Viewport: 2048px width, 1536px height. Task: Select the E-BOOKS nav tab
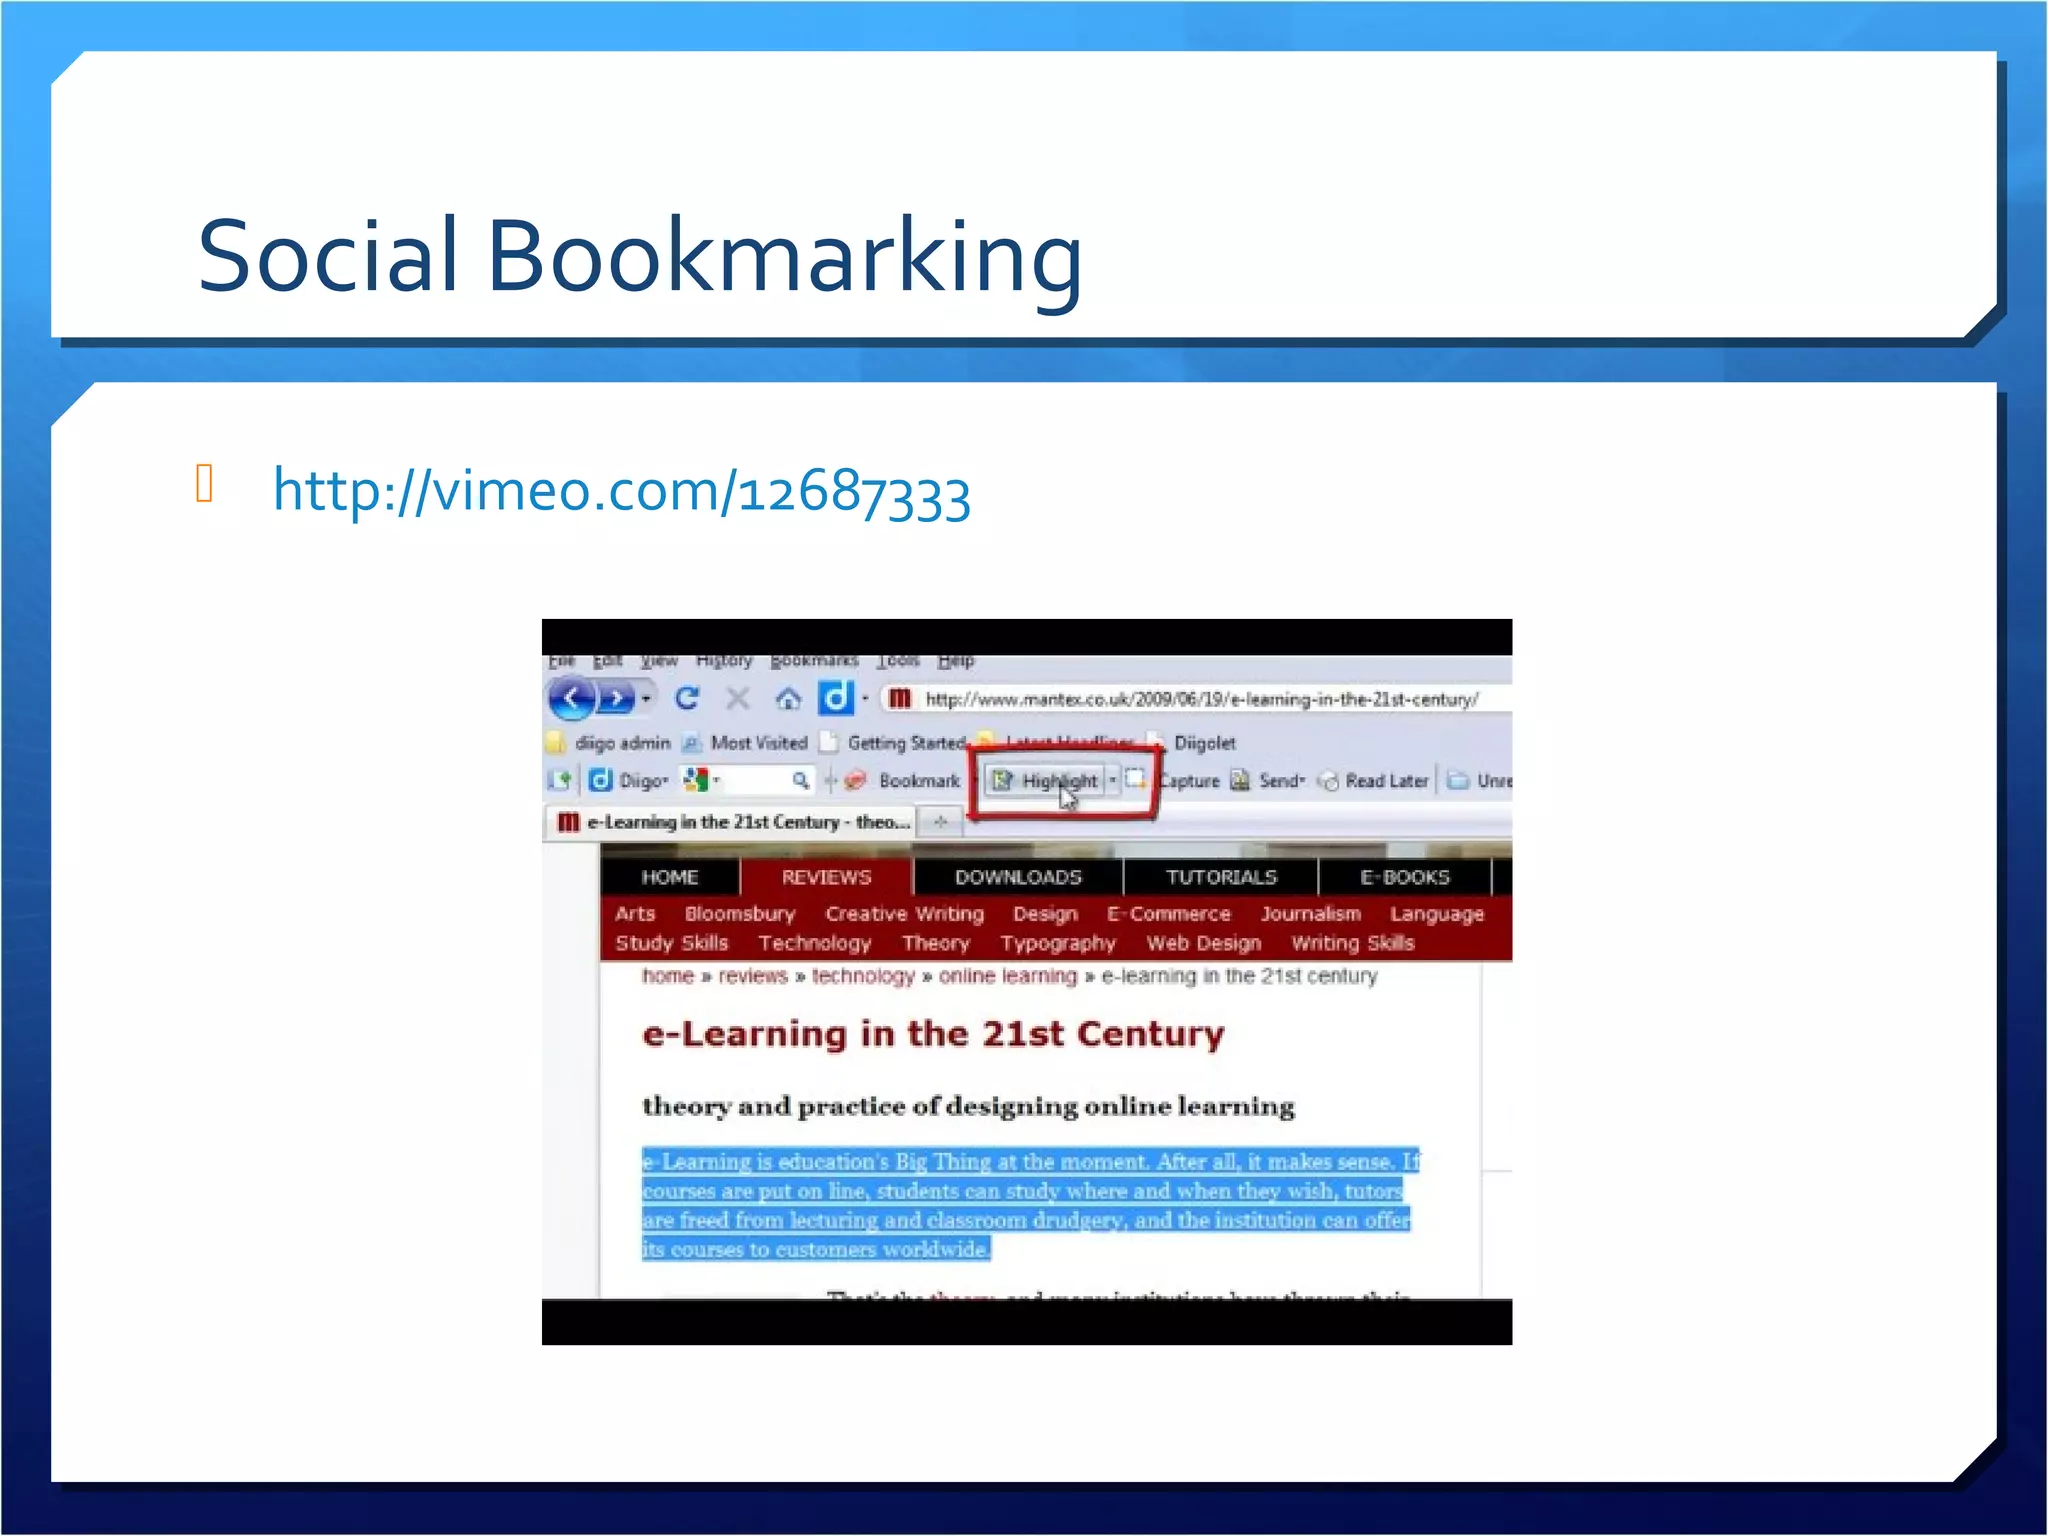1404,877
